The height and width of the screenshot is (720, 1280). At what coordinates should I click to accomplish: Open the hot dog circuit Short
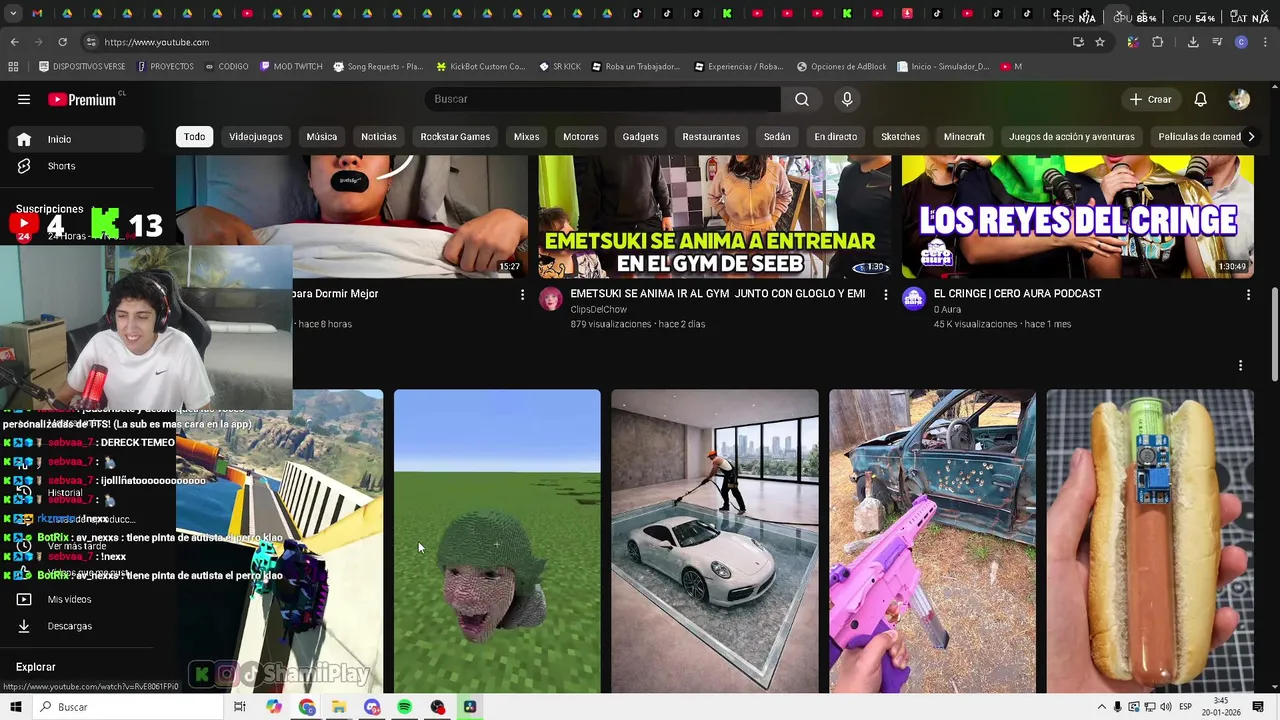click(x=1150, y=541)
